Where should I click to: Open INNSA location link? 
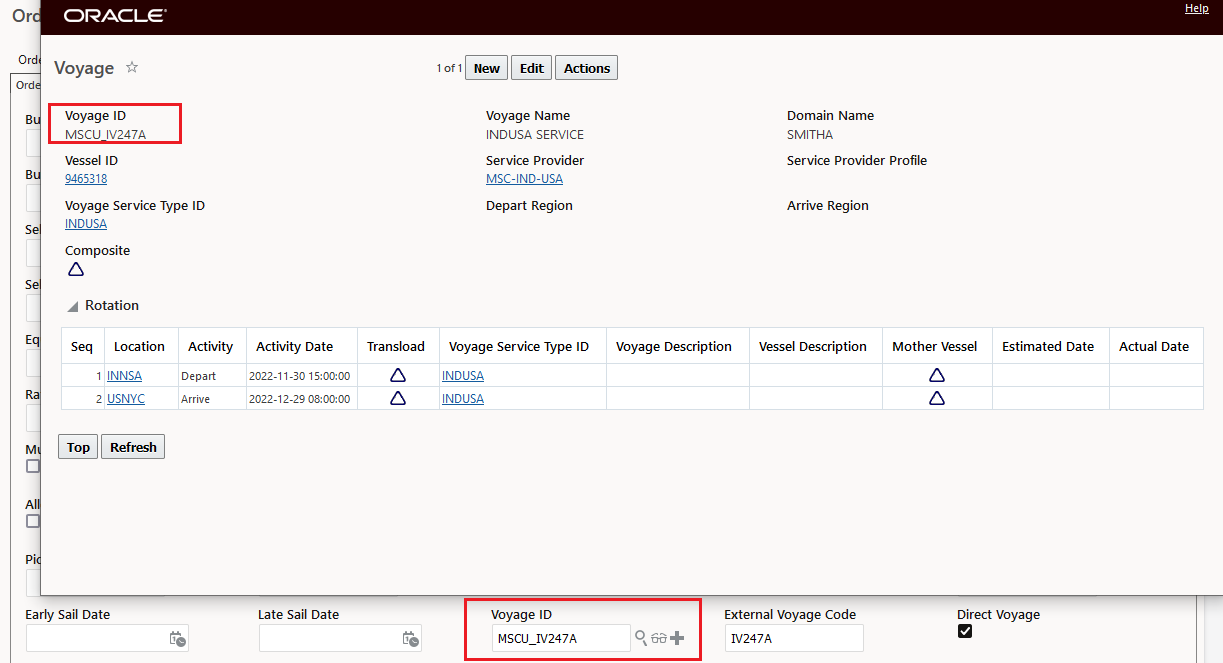(124, 376)
